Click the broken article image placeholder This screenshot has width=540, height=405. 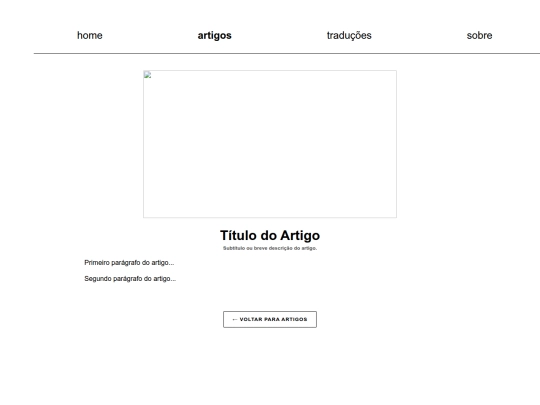(x=270, y=144)
